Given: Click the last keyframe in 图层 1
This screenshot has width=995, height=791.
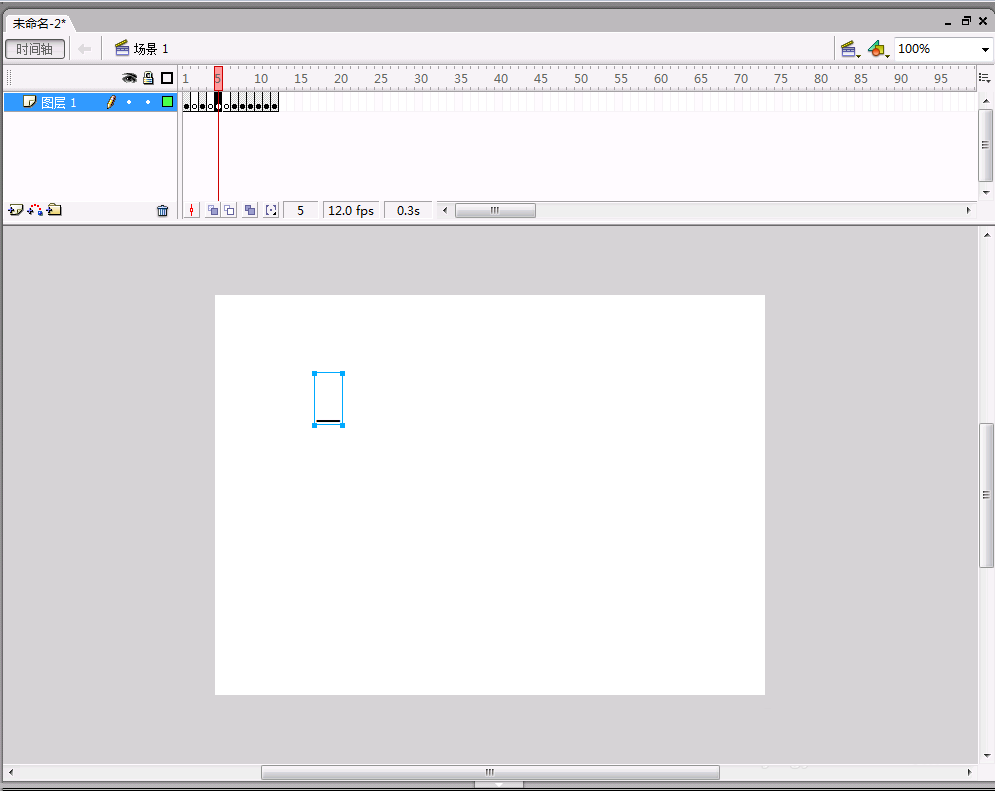Looking at the screenshot, I should click(275, 102).
